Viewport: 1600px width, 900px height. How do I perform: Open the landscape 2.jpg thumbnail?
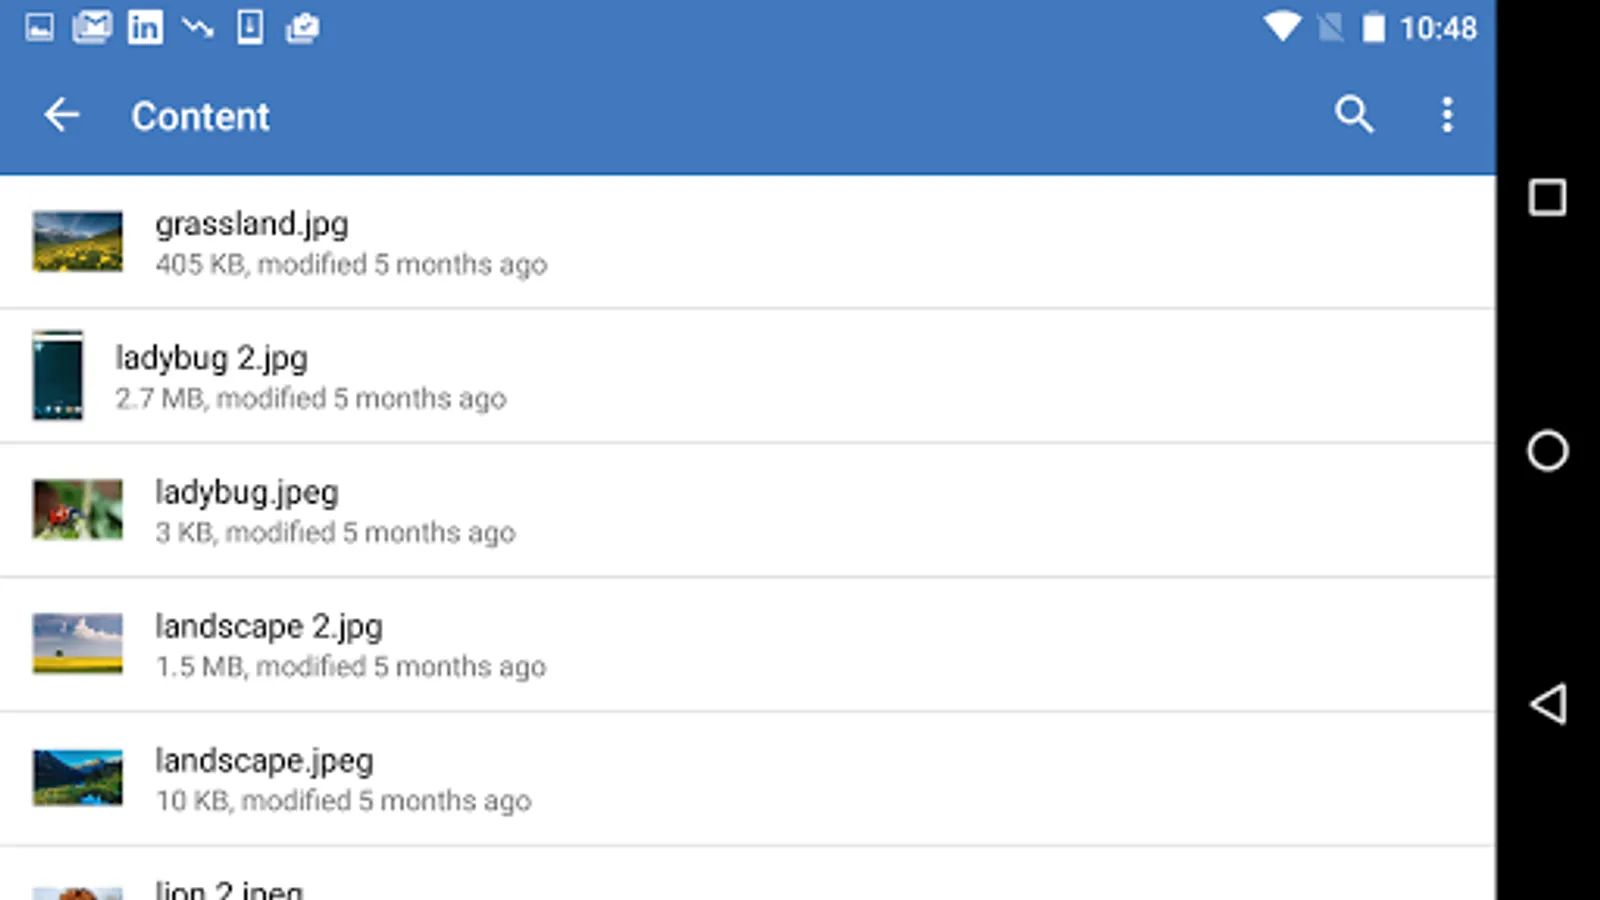click(78, 643)
